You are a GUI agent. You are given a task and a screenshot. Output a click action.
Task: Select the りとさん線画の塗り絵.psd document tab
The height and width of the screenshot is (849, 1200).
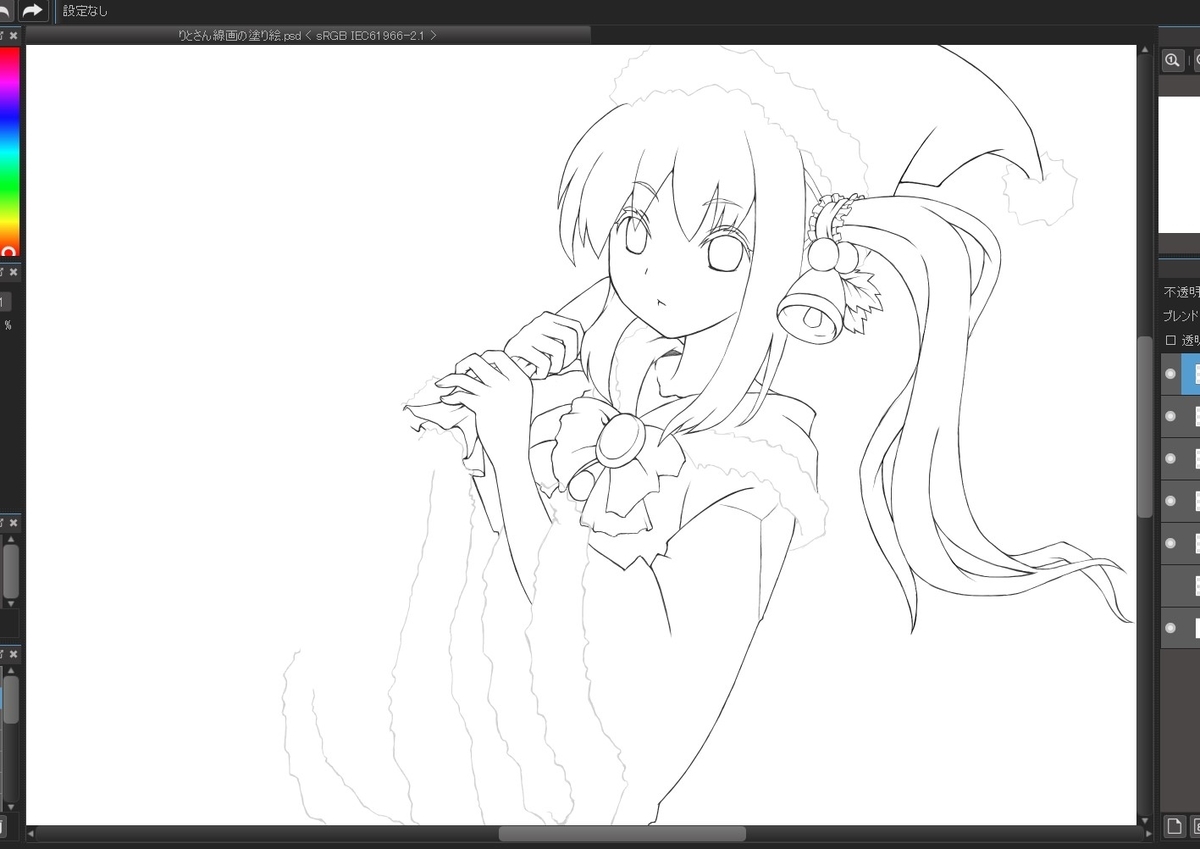click(x=307, y=35)
